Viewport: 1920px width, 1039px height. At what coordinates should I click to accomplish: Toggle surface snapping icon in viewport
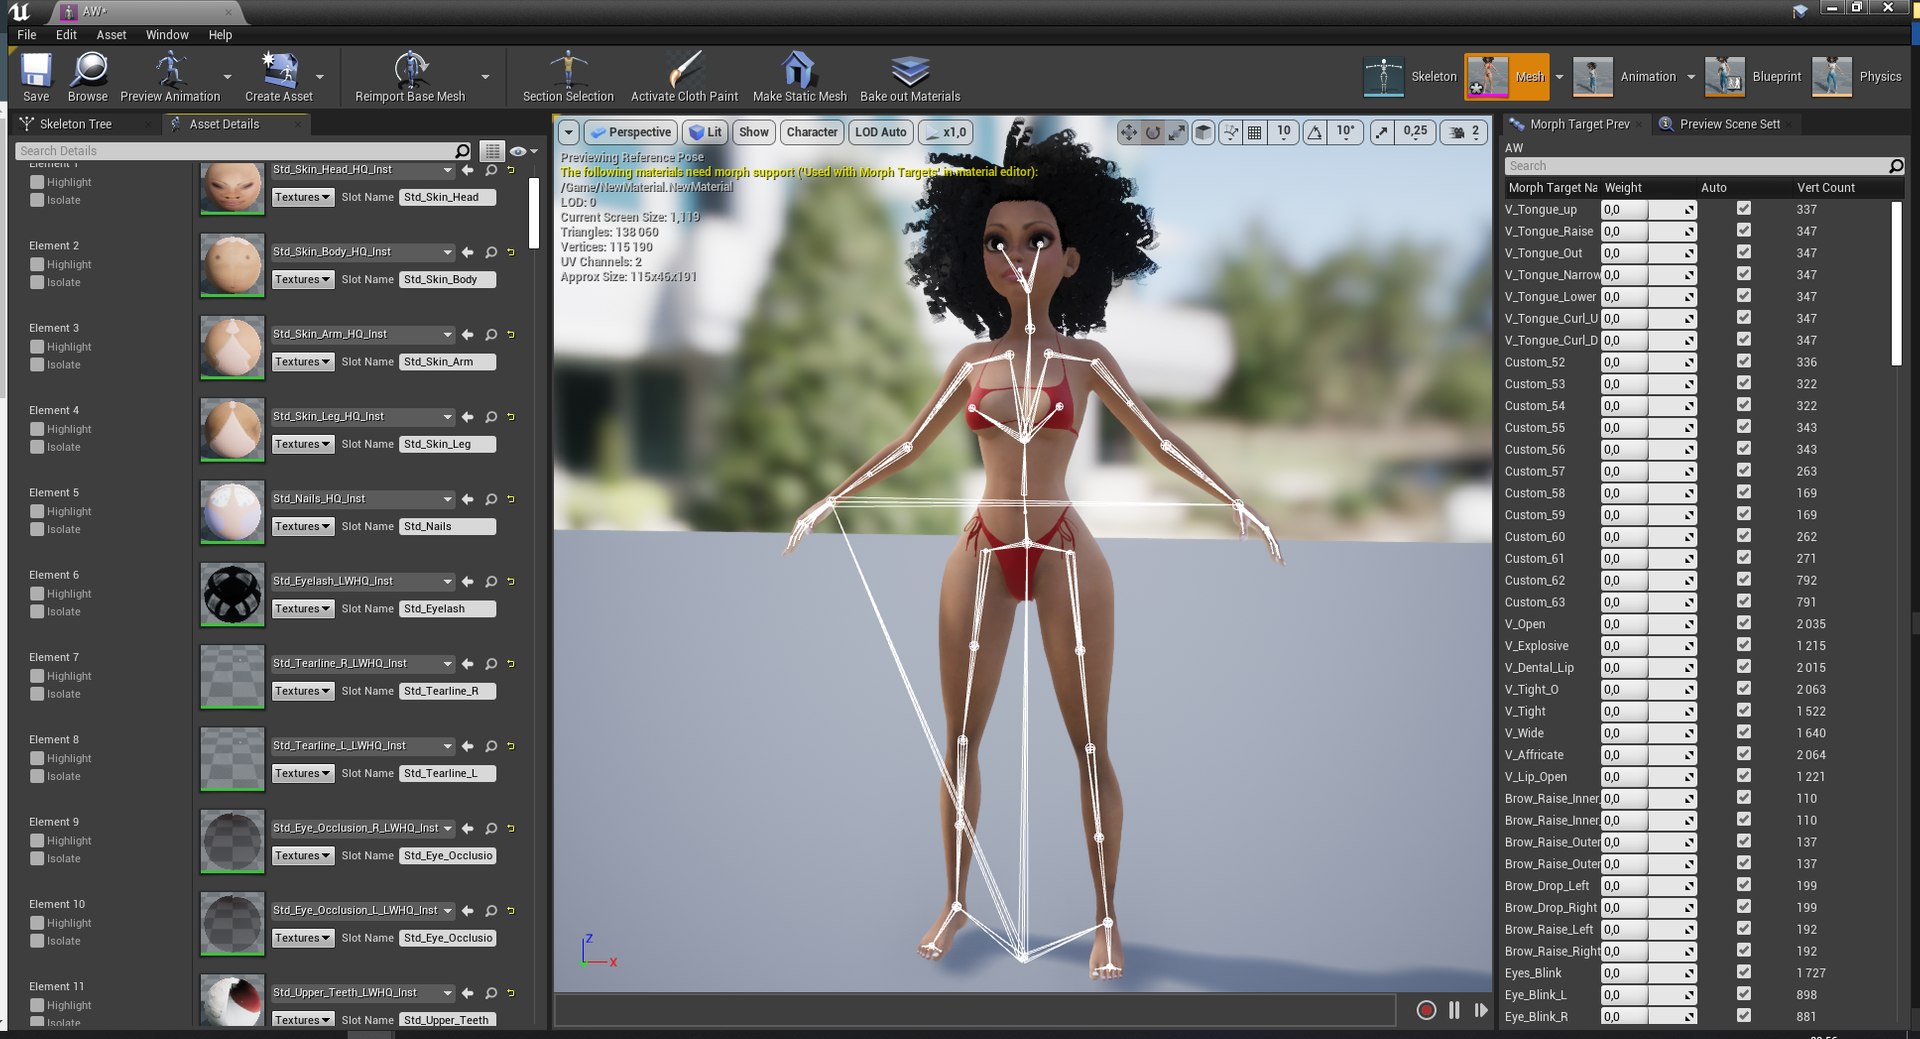coord(1231,132)
